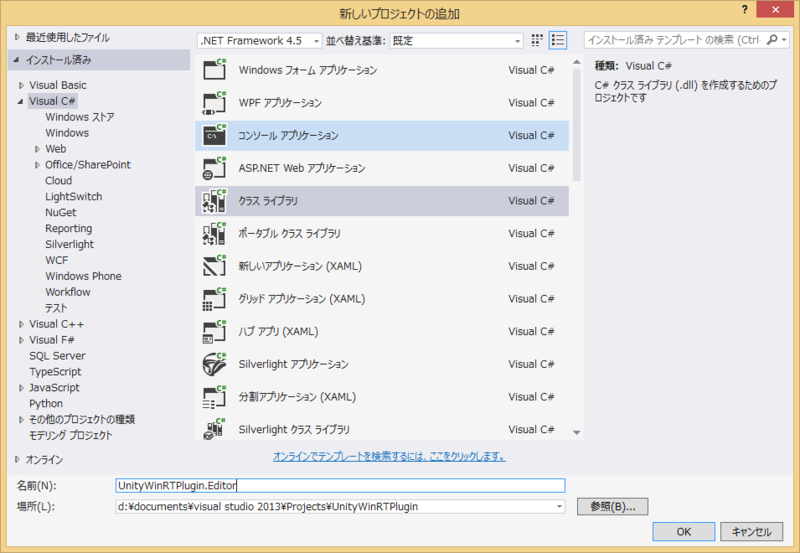This screenshot has height=553, width=800.
Task: Expand the Office/SharePoint node
Action: 37,165
